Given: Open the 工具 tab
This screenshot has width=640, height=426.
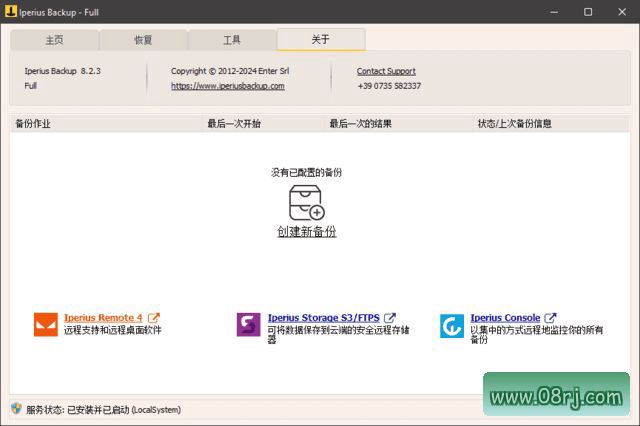Looking at the screenshot, I should [x=232, y=40].
